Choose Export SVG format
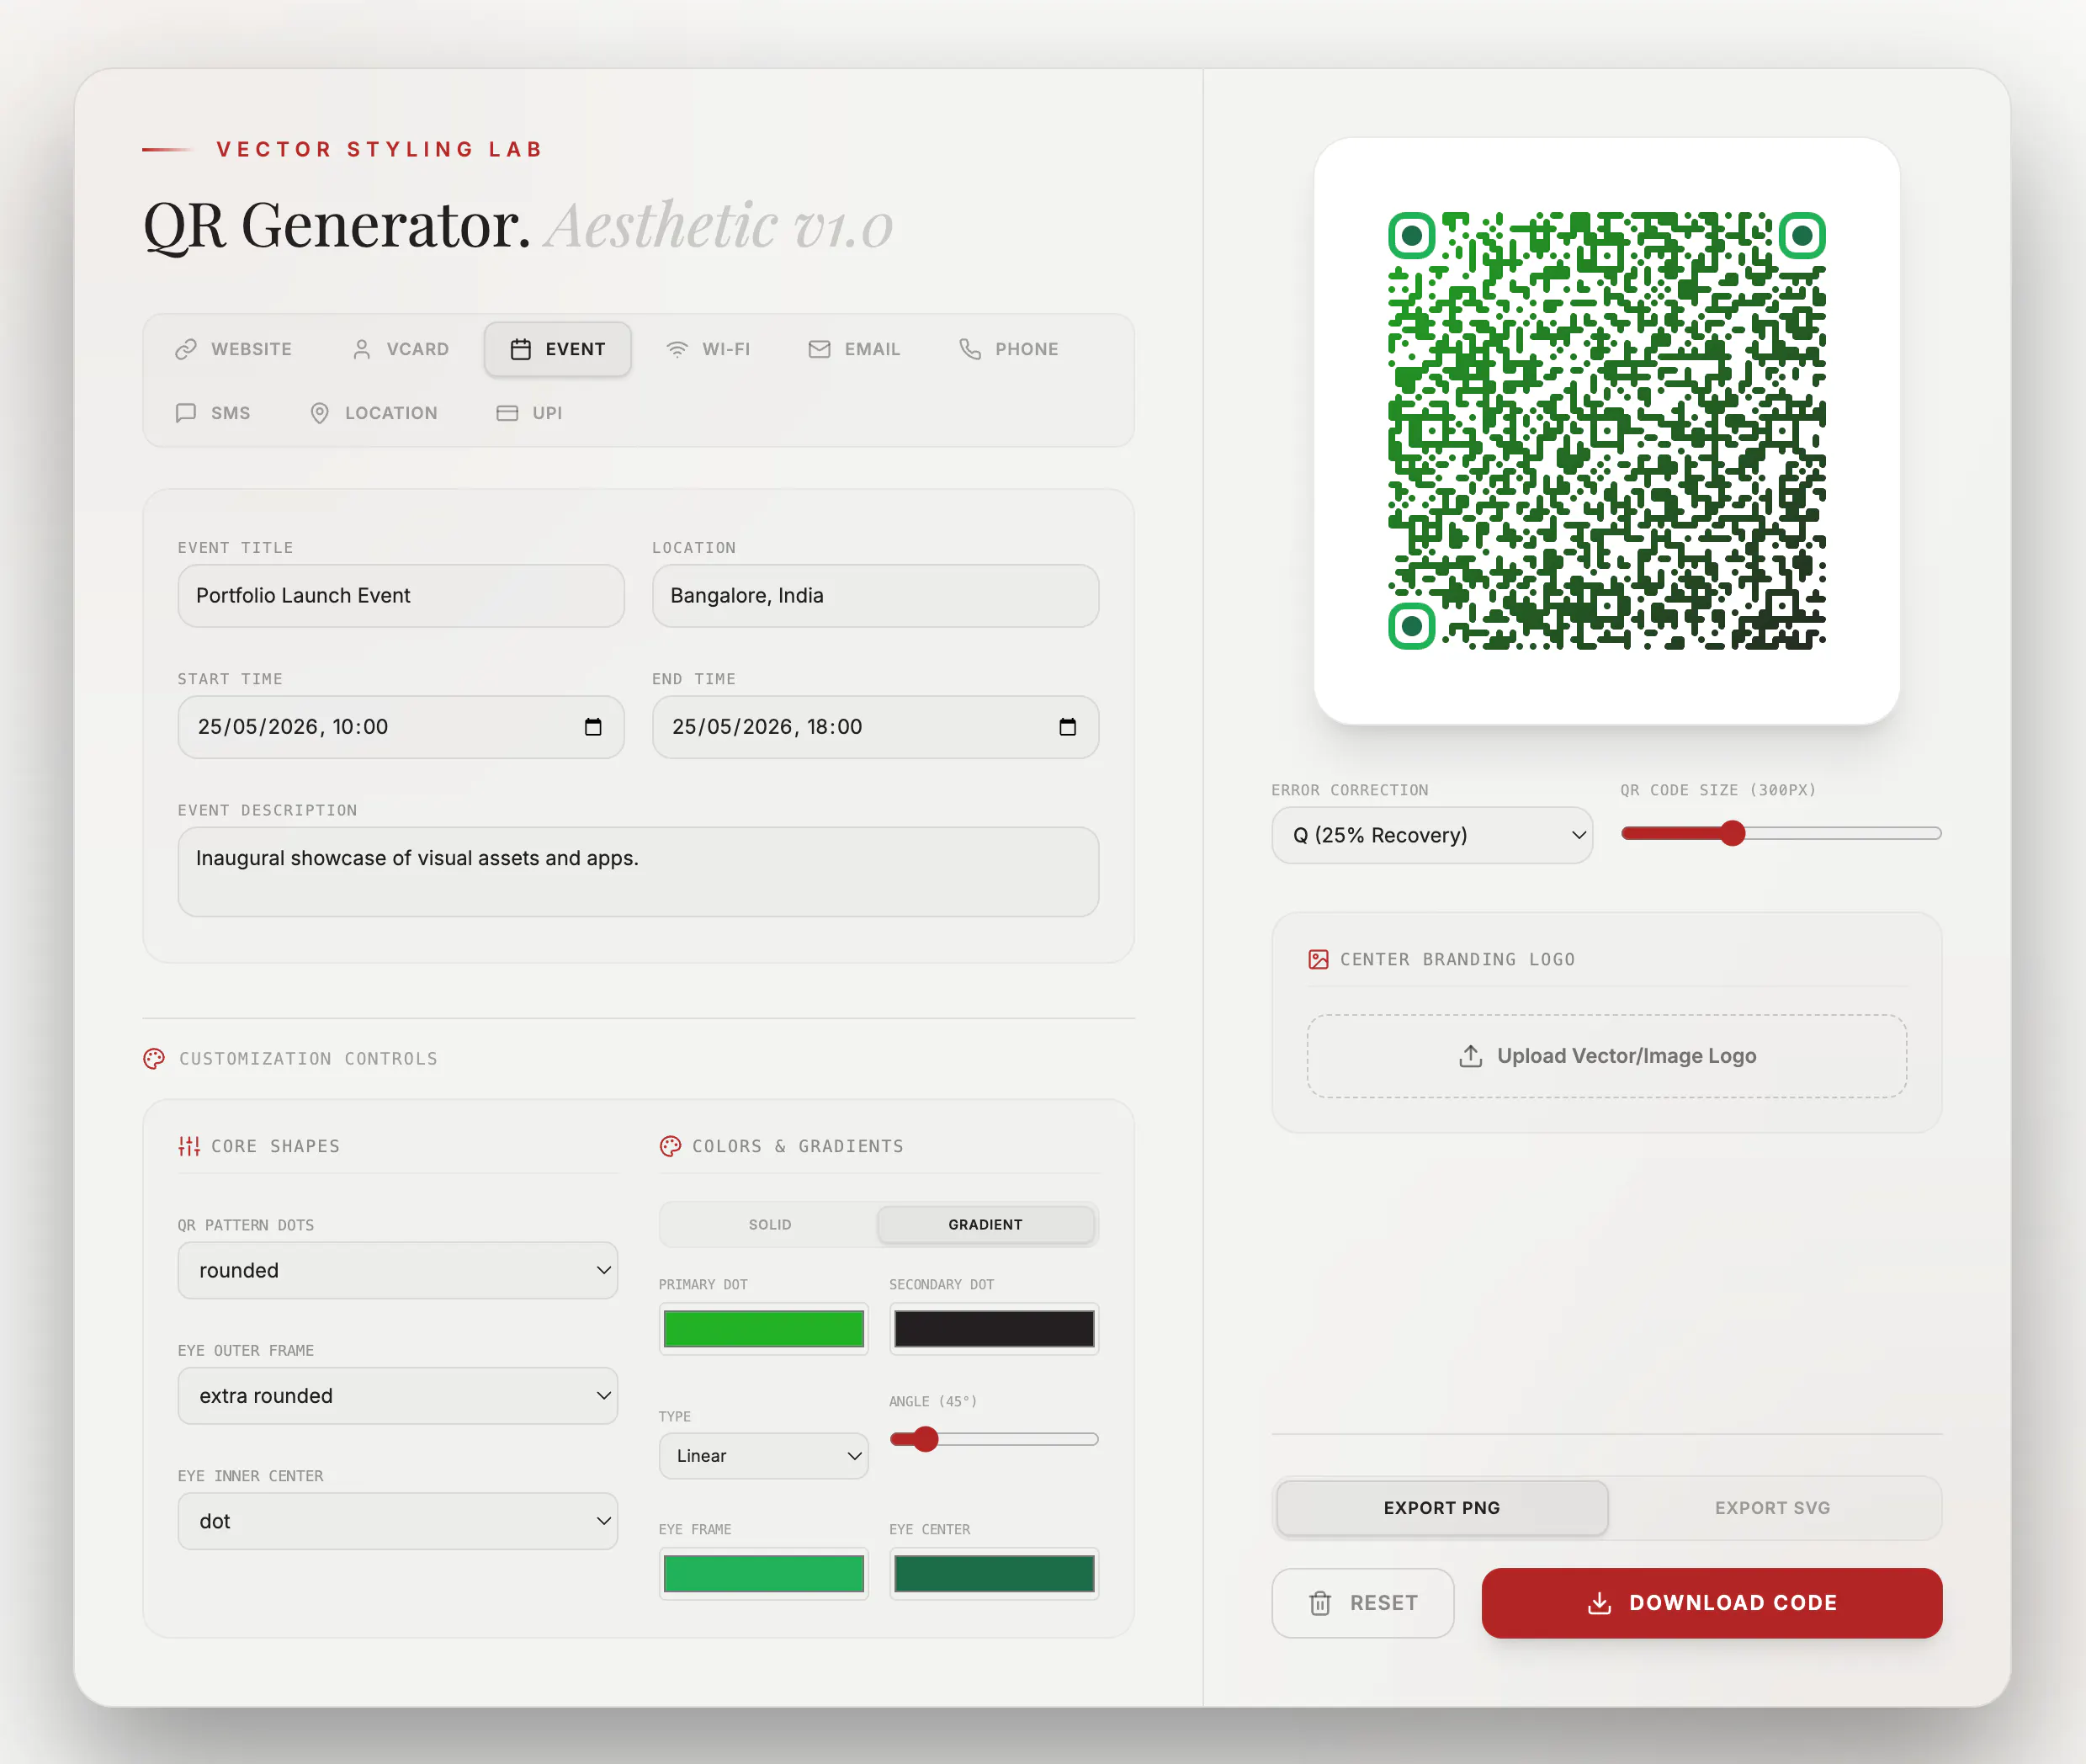Image resolution: width=2086 pixels, height=1764 pixels. click(1772, 1508)
